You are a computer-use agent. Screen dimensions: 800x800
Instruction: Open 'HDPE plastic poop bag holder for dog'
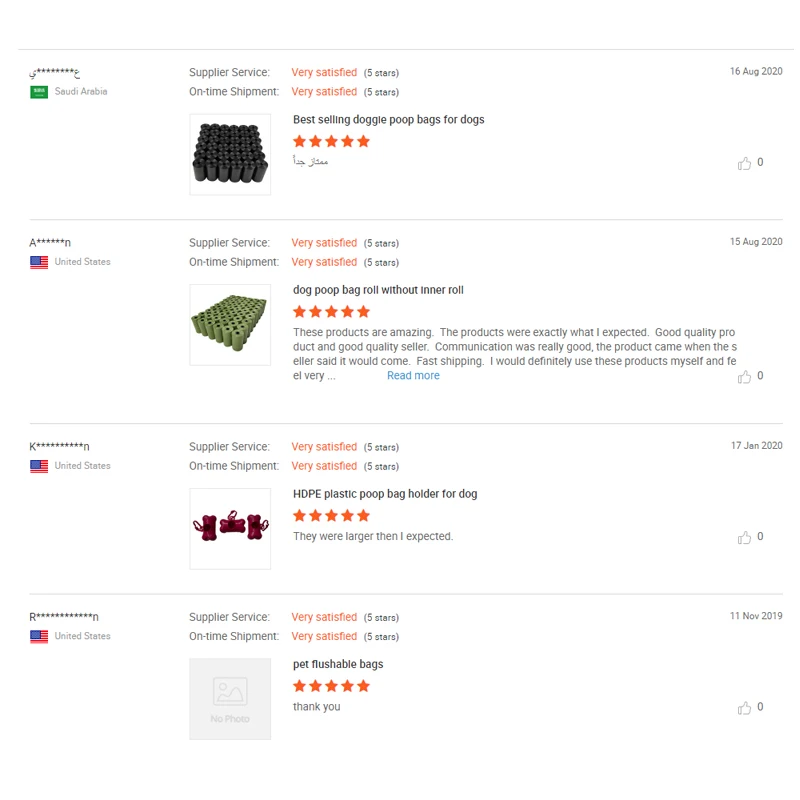point(385,494)
